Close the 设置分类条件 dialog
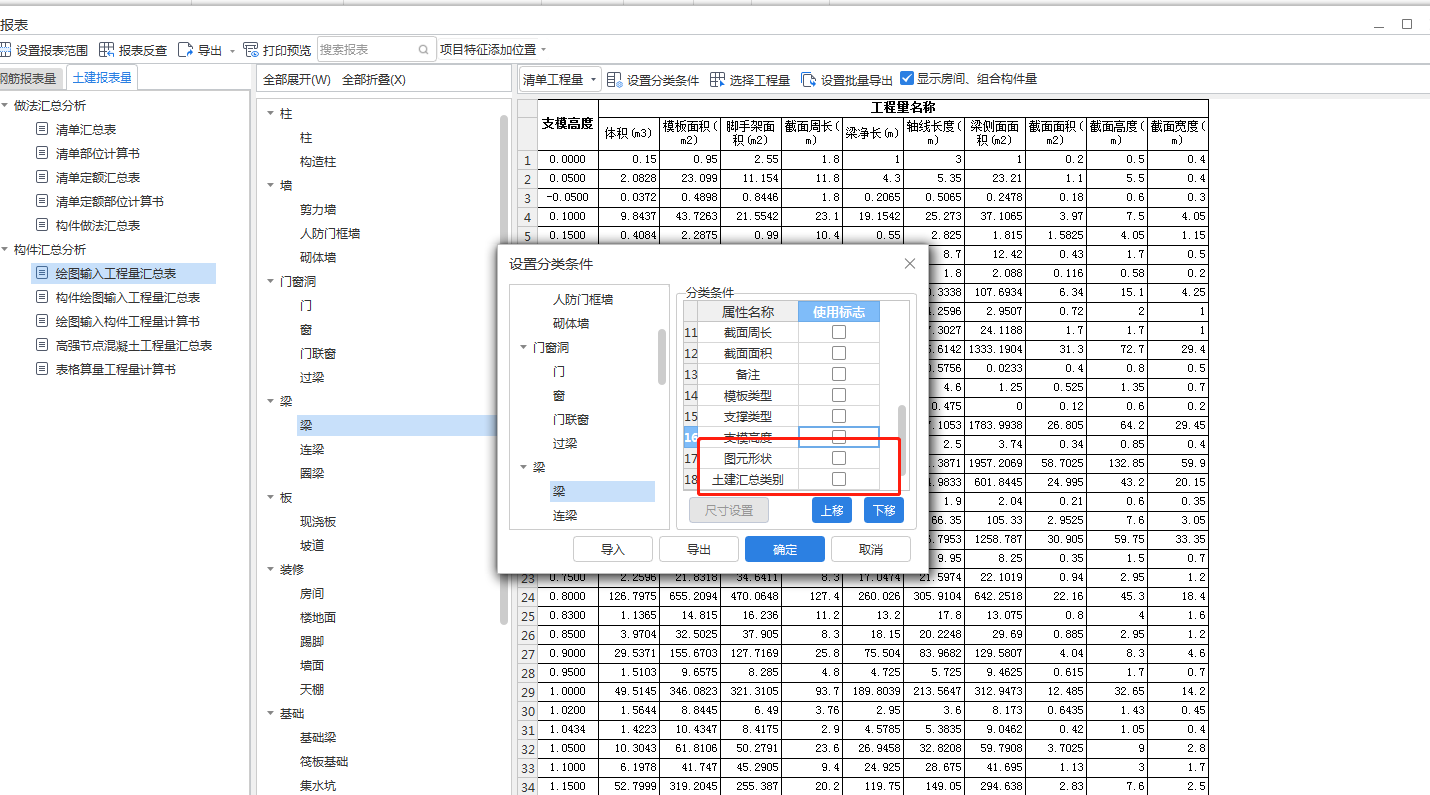The width and height of the screenshot is (1430, 795). (x=909, y=264)
